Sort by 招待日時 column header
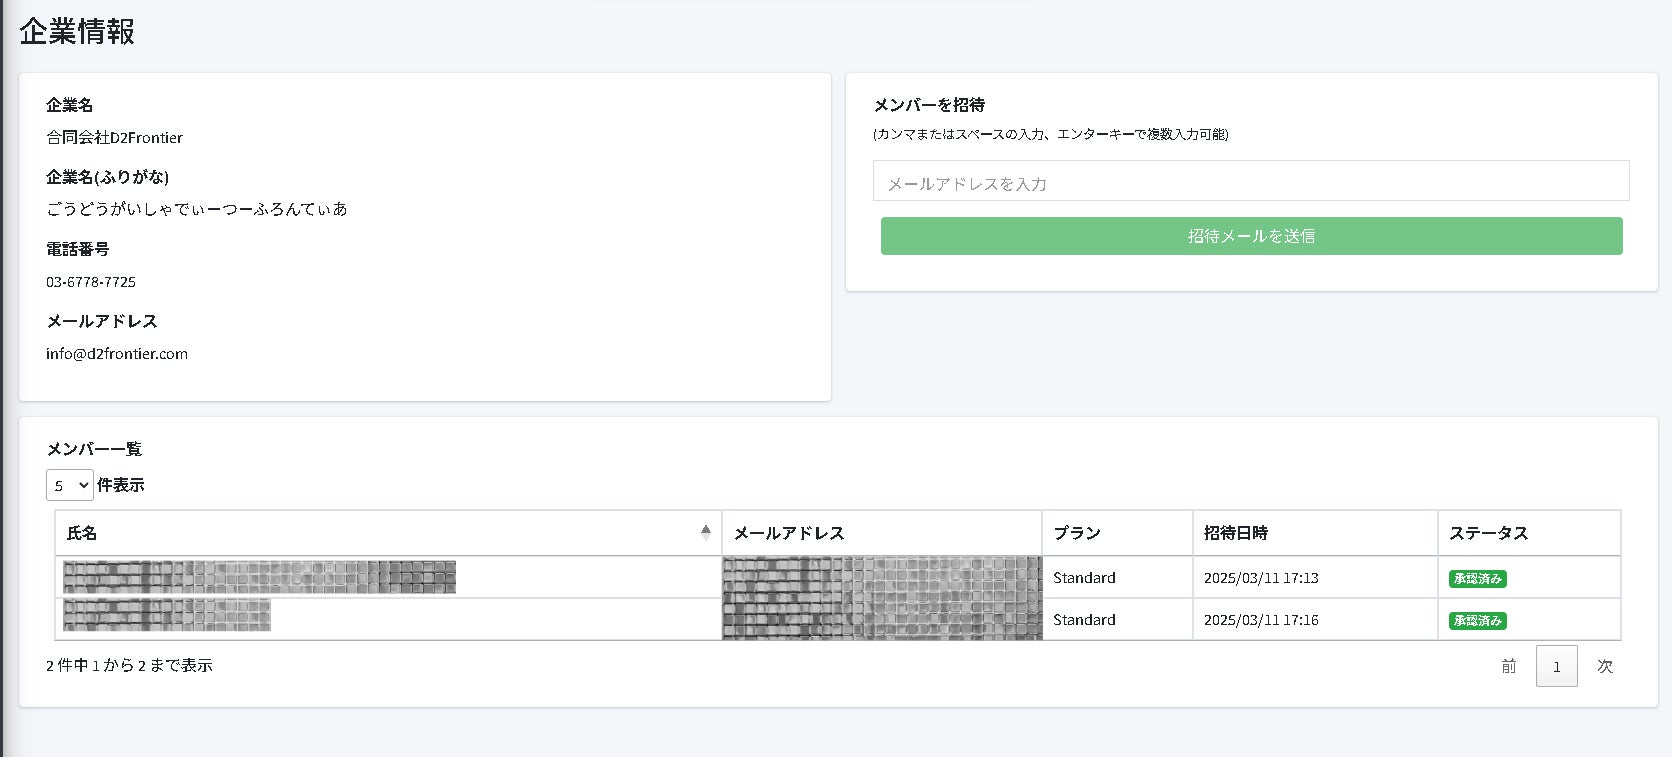The width and height of the screenshot is (1672, 757). pos(1236,533)
